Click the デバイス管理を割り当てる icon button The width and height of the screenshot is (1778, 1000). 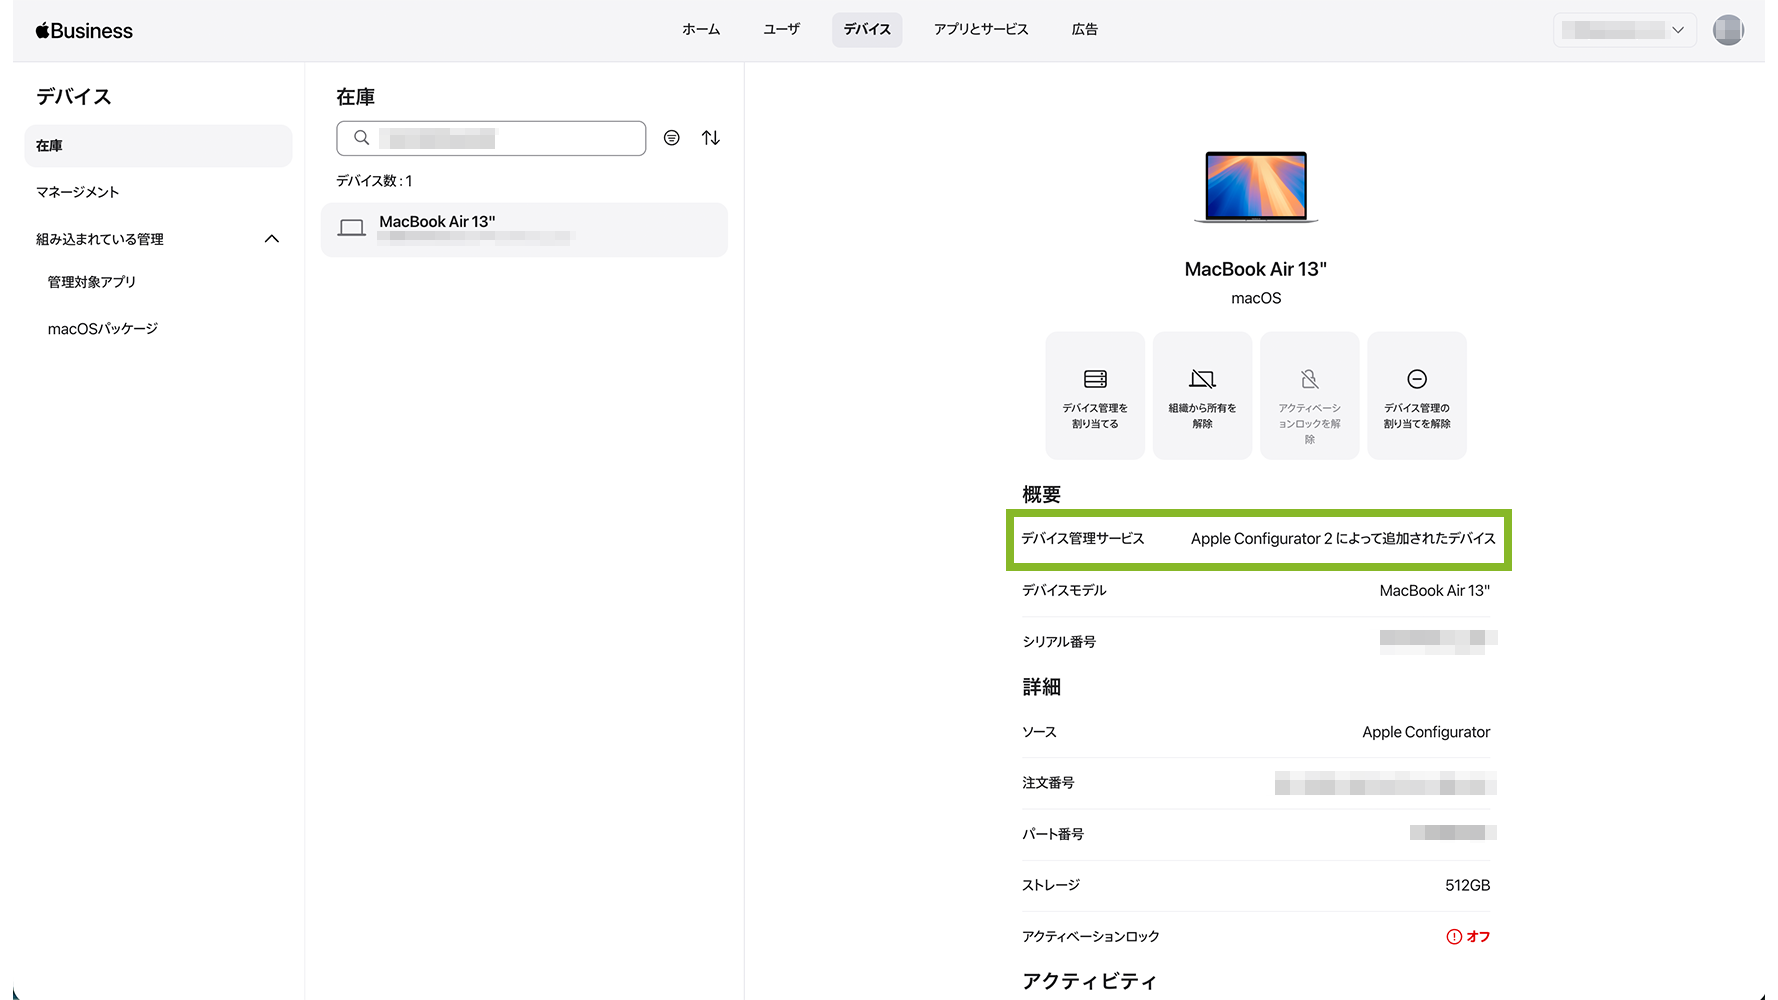(x=1095, y=396)
